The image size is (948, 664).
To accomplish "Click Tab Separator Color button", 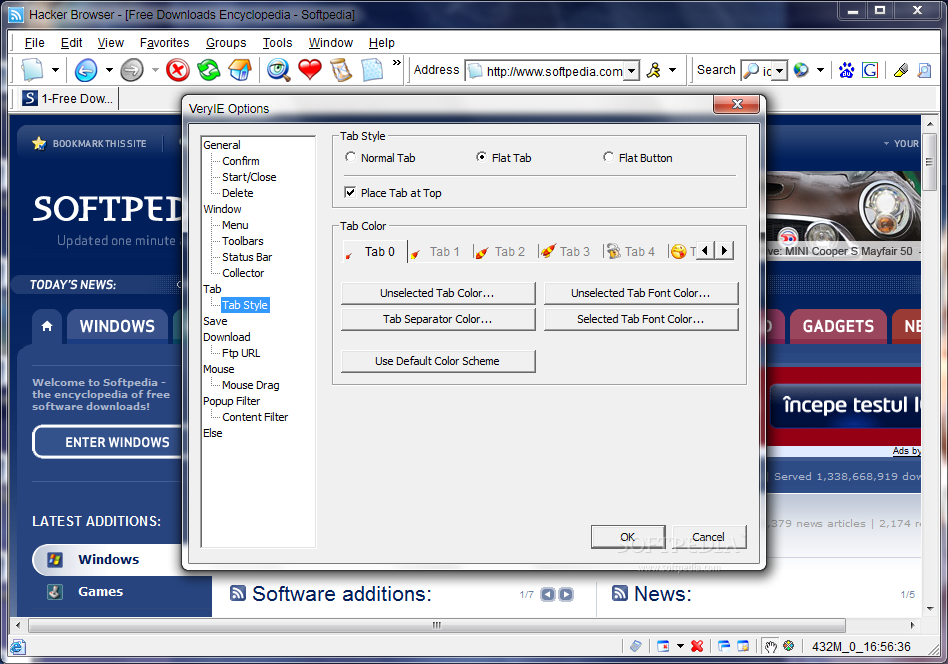I will 438,319.
